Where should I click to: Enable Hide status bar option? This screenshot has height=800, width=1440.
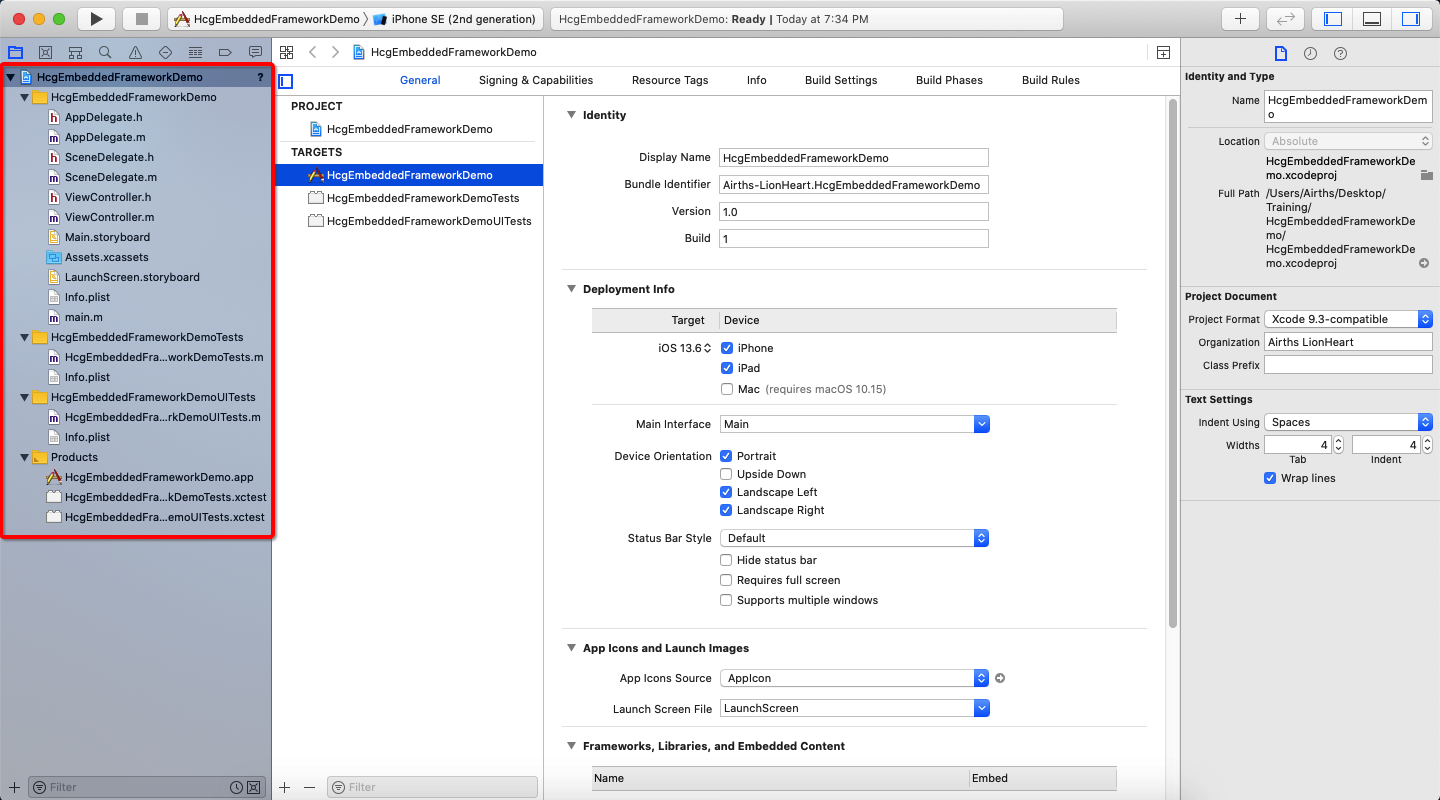tap(726, 560)
